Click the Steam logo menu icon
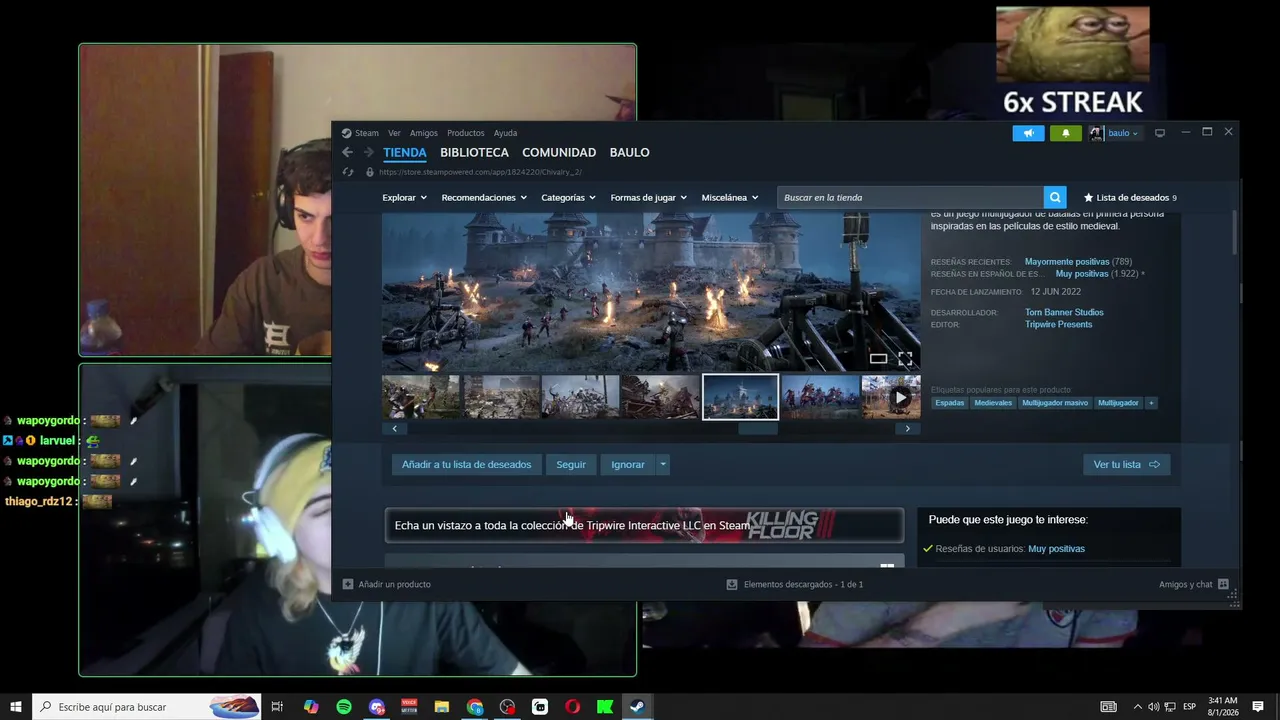This screenshot has height=720, width=1280. (346, 133)
